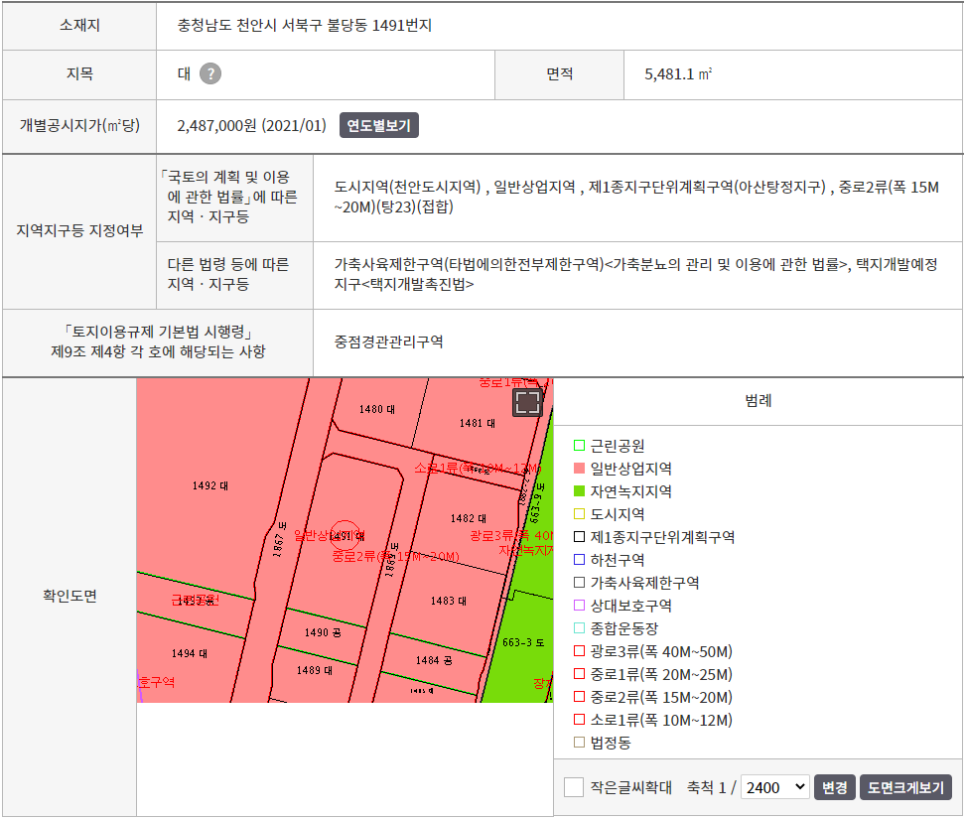Image resolution: width=966 pixels, height=819 pixels.
Task: Click the 중점경관관리구역 text
Action: pyautogui.click(x=389, y=341)
